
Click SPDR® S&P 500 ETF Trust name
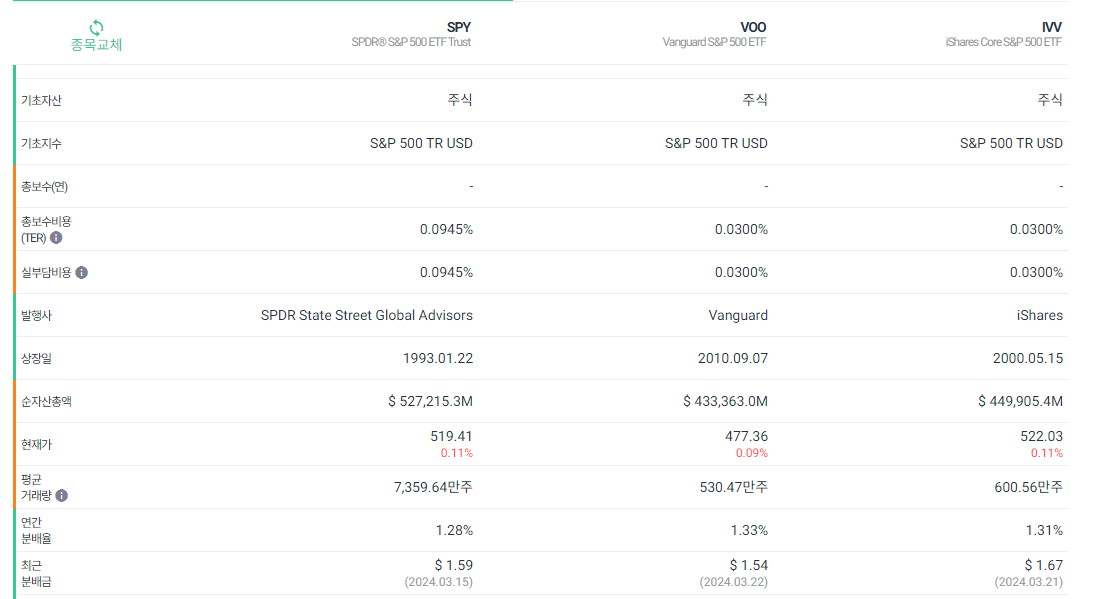point(411,42)
